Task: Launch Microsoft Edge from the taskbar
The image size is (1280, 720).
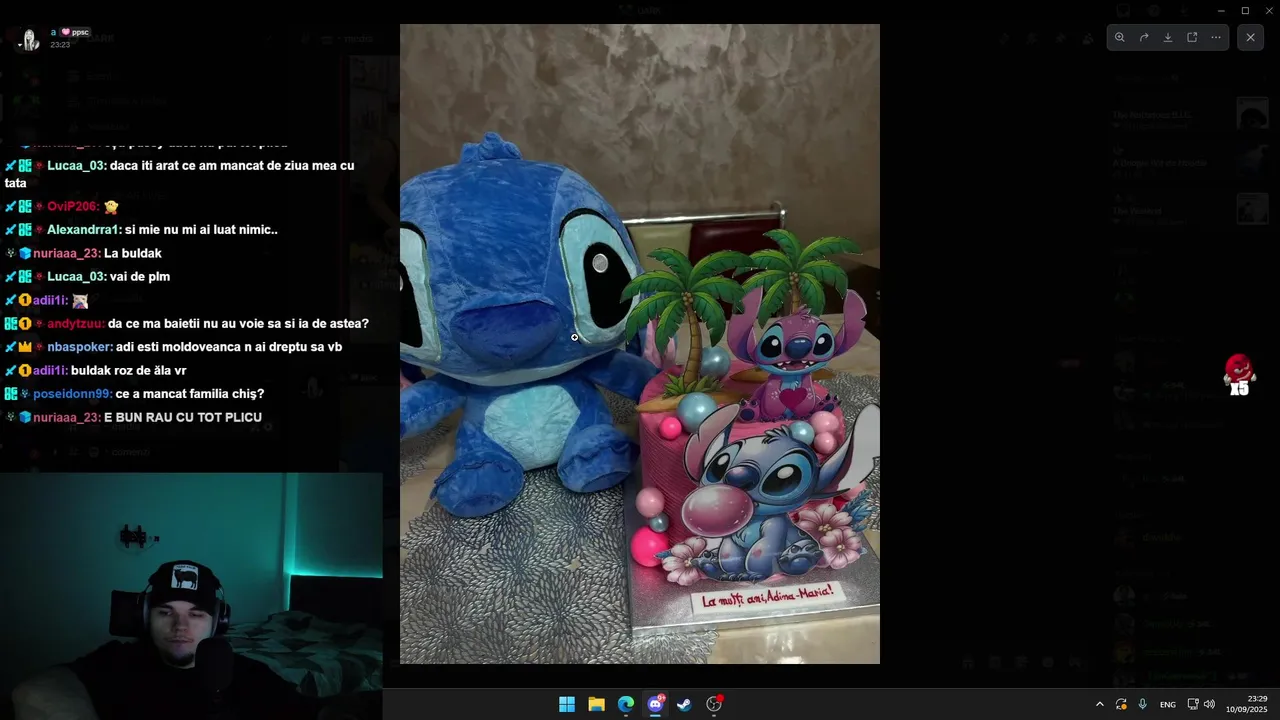Action: pyautogui.click(x=626, y=704)
